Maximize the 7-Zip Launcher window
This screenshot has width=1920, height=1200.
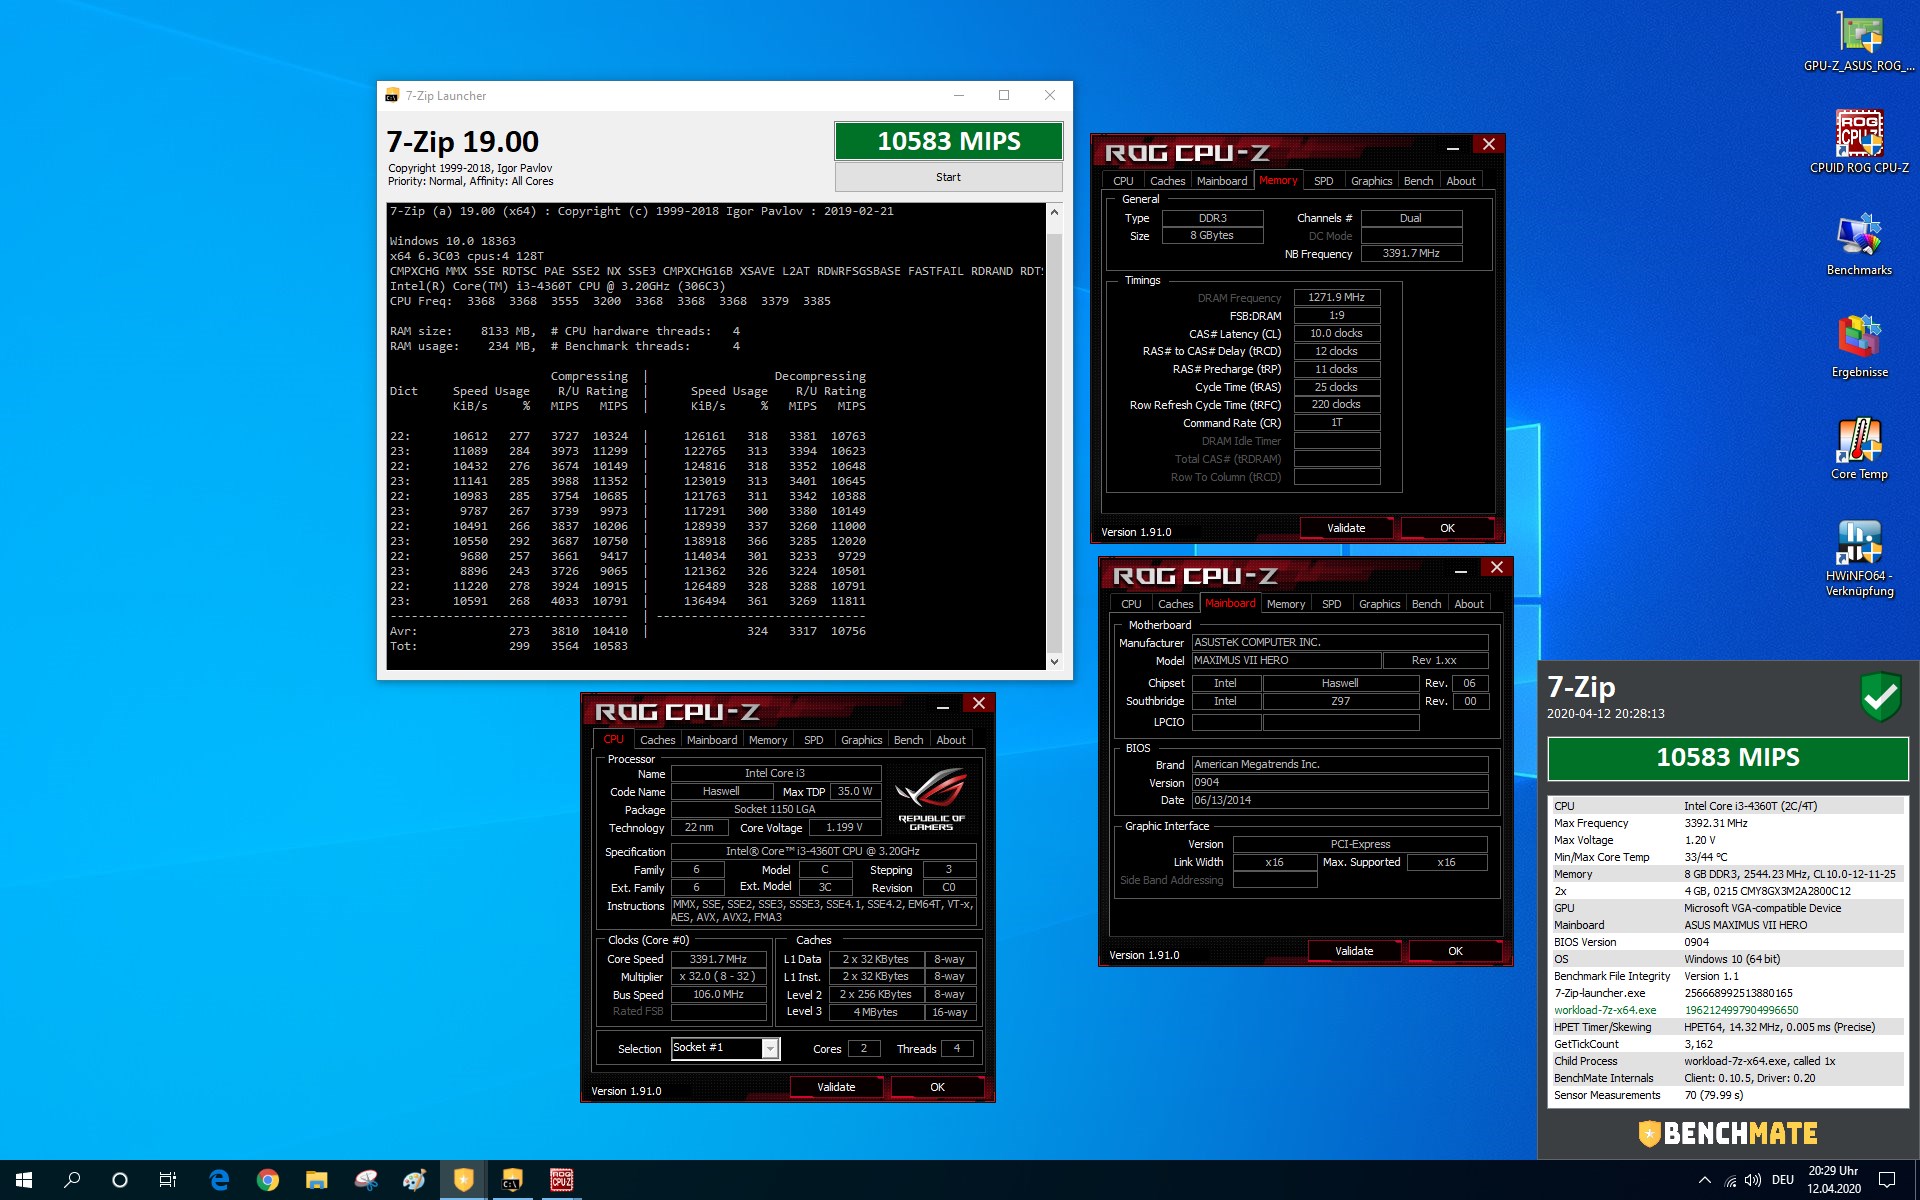[1004, 95]
